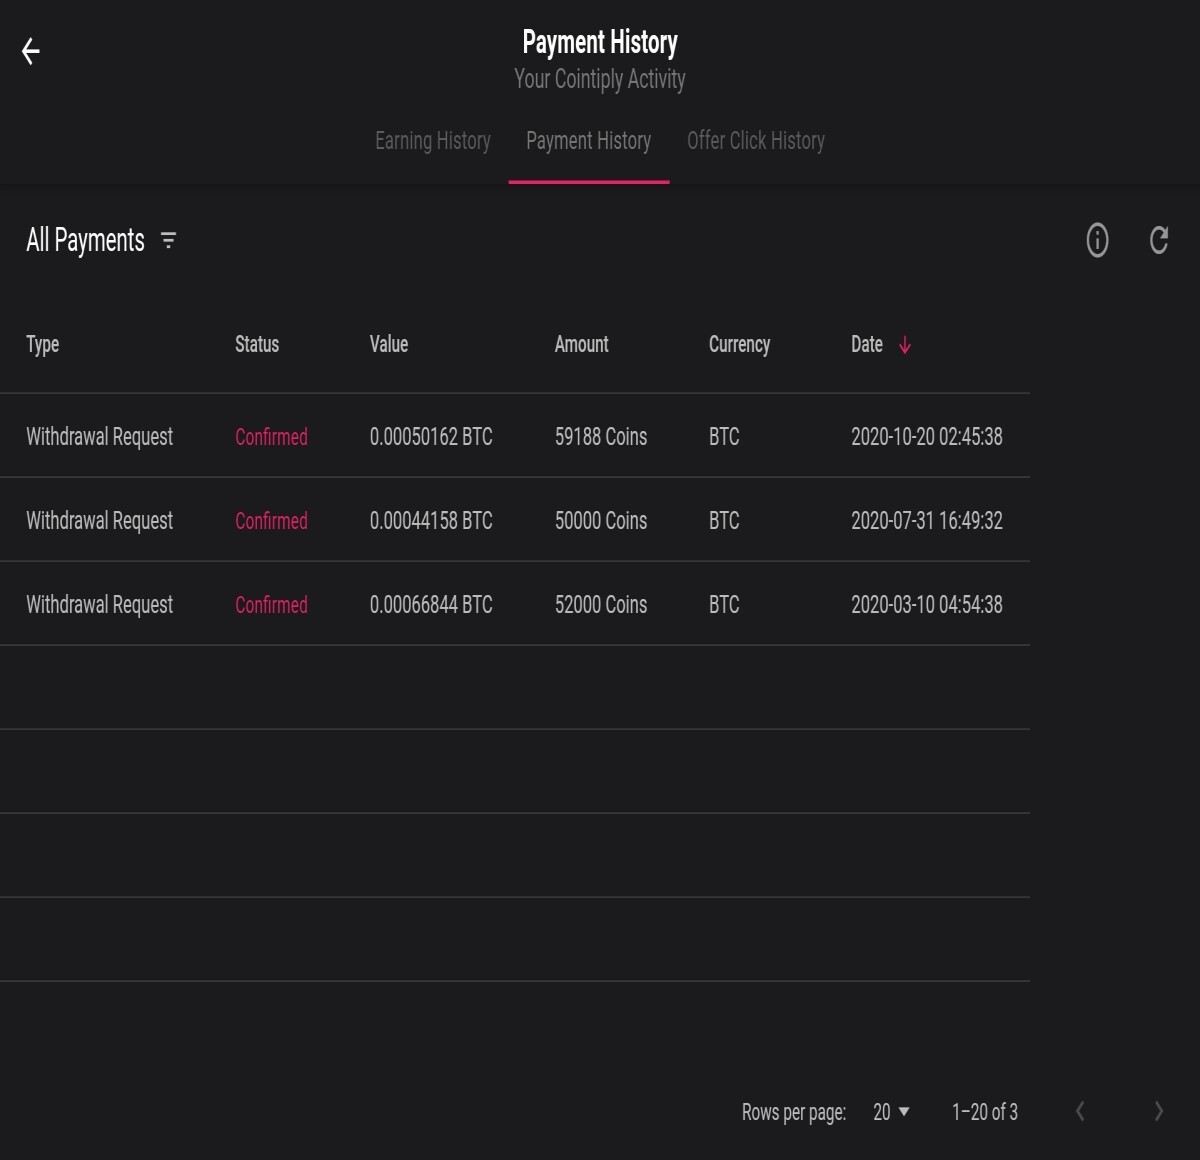Click the info circle icon
Screen dimensions: 1200x1160
(1097, 240)
